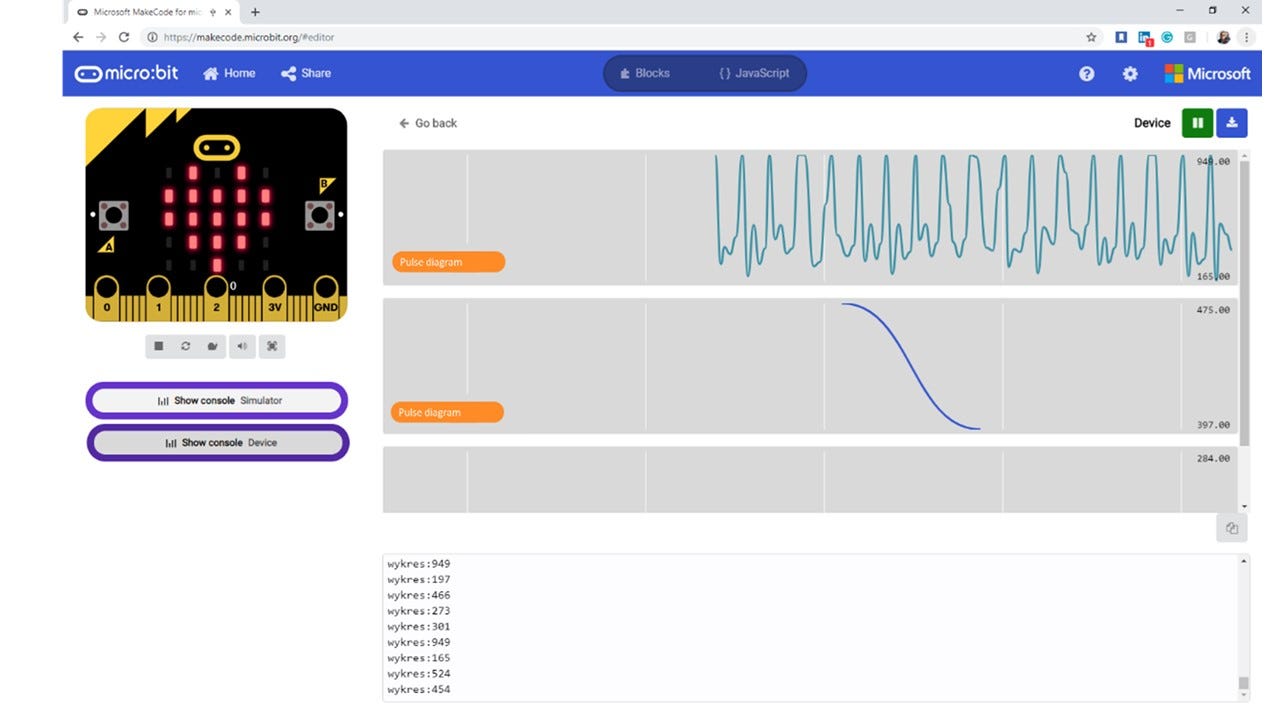Image resolution: width=1280 pixels, height=720 pixels.
Task: Open a new browser tab
Action: pyautogui.click(x=255, y=12)
